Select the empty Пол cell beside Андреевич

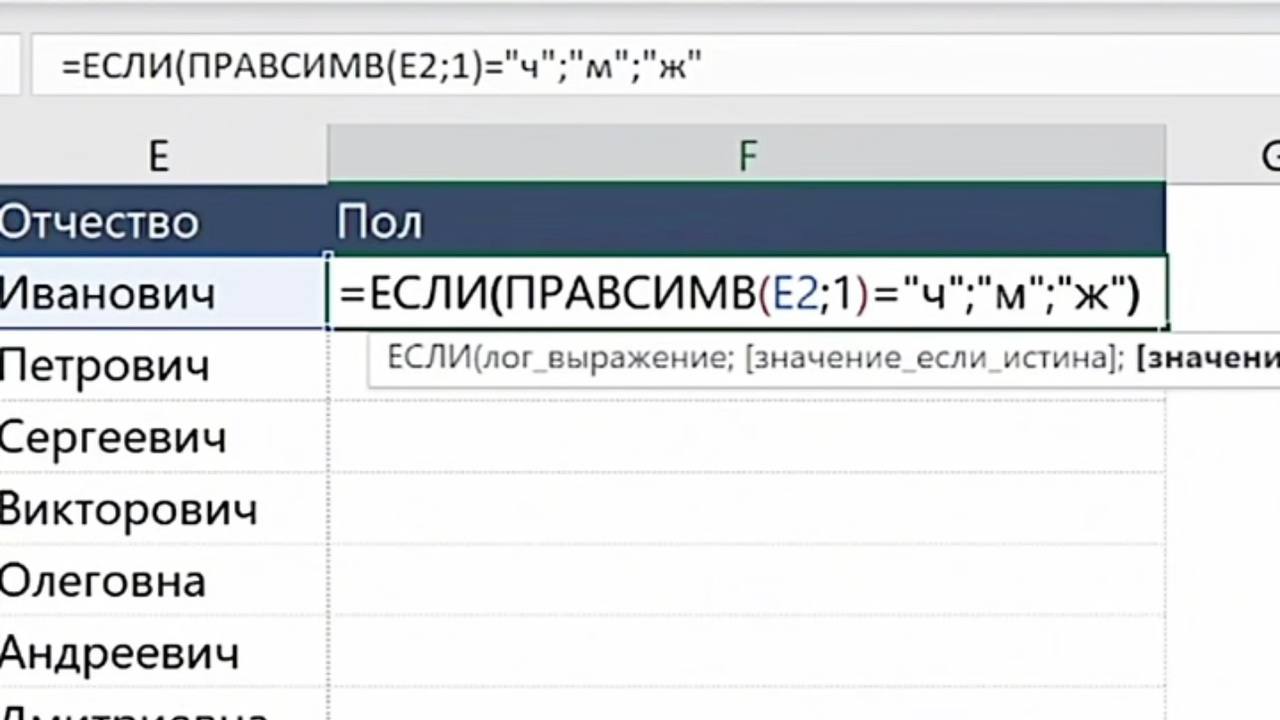tap(747, 652)
